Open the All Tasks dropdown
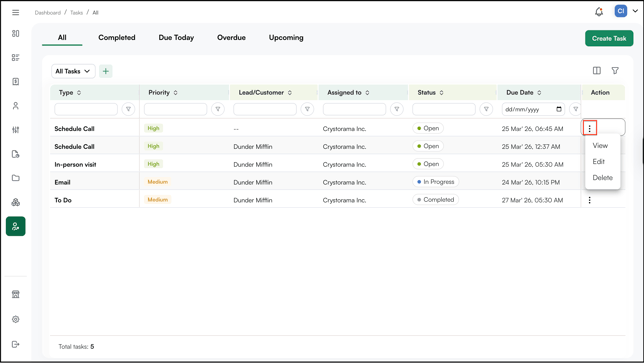The image size is (644, 363). (73, 71)
